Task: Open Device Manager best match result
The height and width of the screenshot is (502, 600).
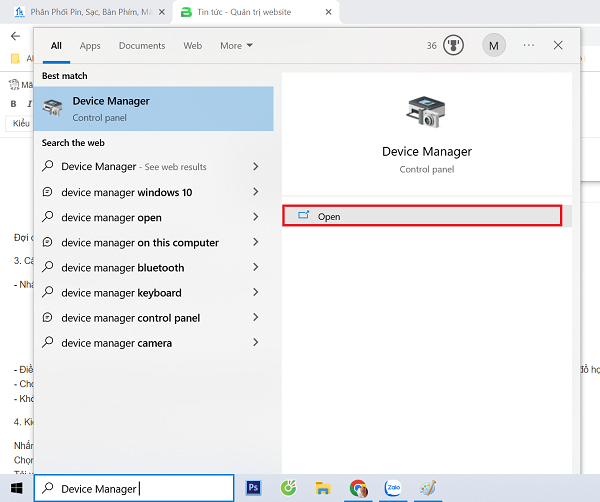Action: coord(153,109)
